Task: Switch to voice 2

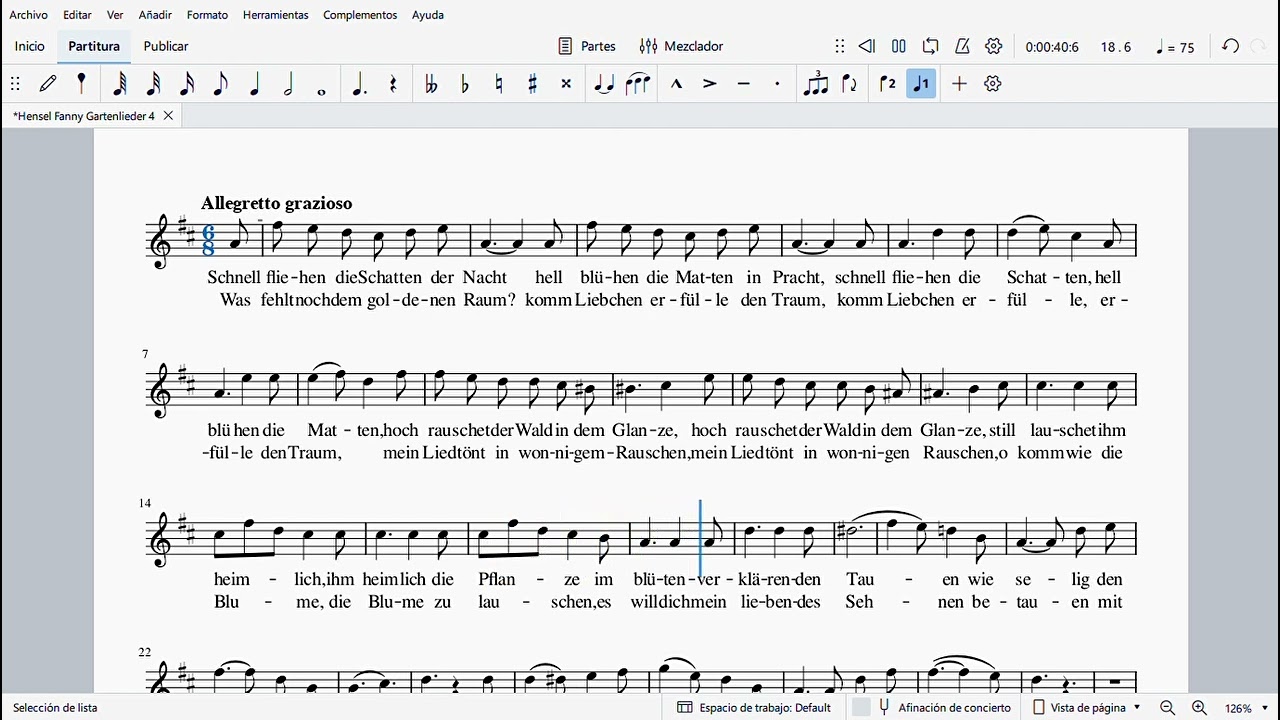Action: pyautogui.click(x=887, y=84)
